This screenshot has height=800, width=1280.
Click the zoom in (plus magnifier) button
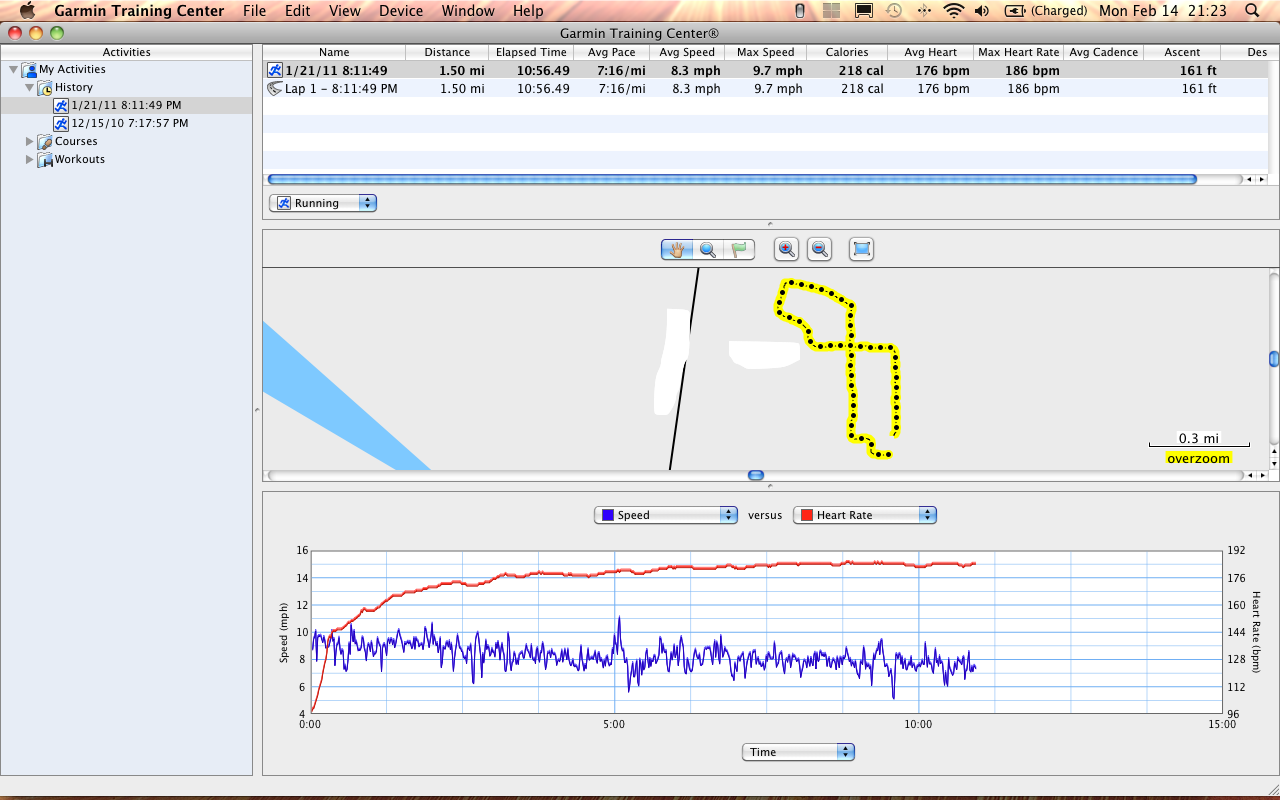pos(787,250)
